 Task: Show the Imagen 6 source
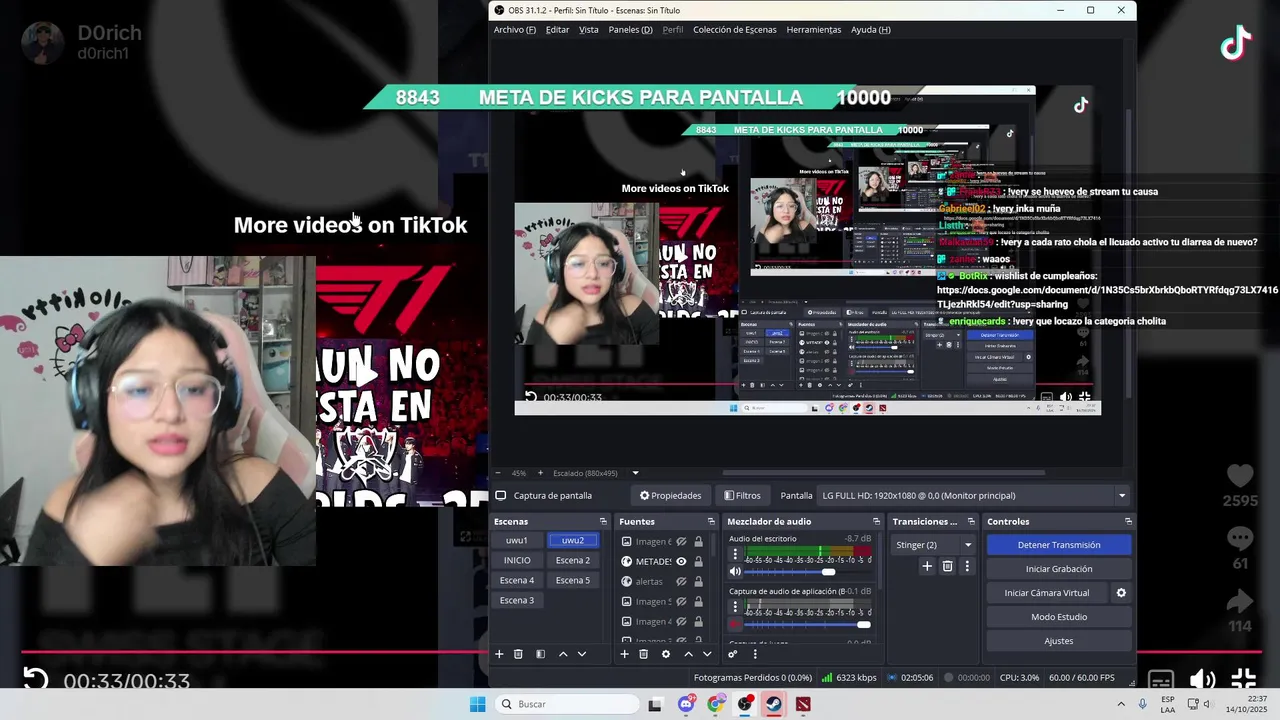tap(681, 542)
